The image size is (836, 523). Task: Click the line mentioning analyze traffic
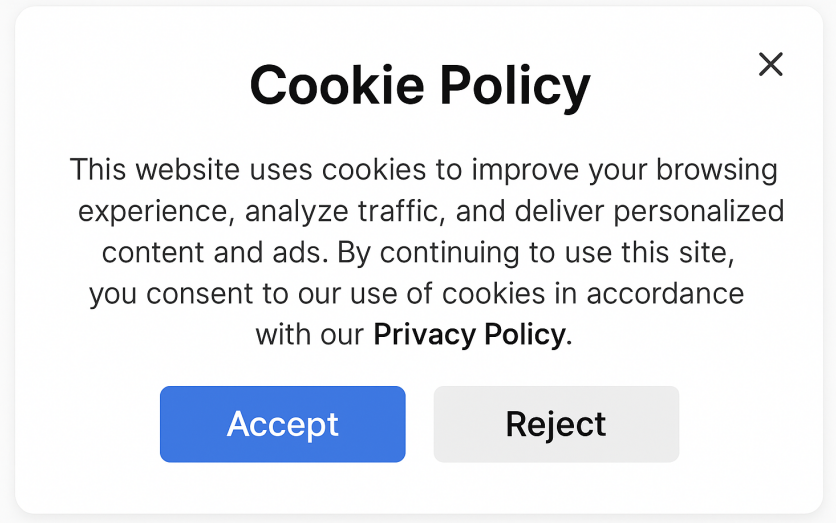(431, 212)
